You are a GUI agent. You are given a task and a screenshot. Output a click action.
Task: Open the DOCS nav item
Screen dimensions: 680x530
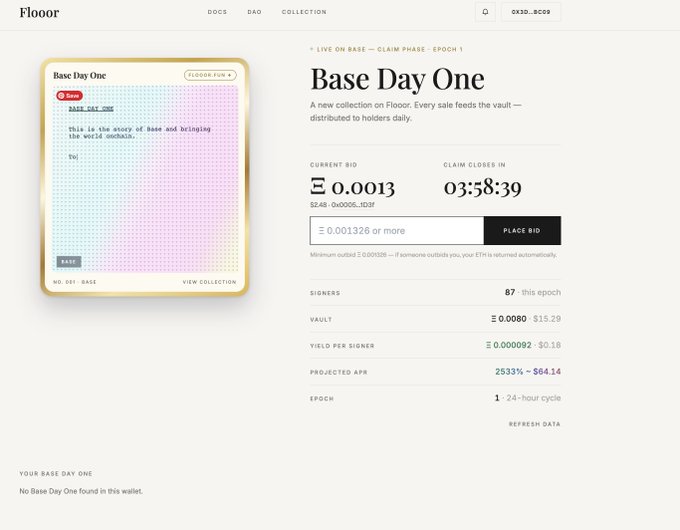pyautogui.click(x=217, y=12)
